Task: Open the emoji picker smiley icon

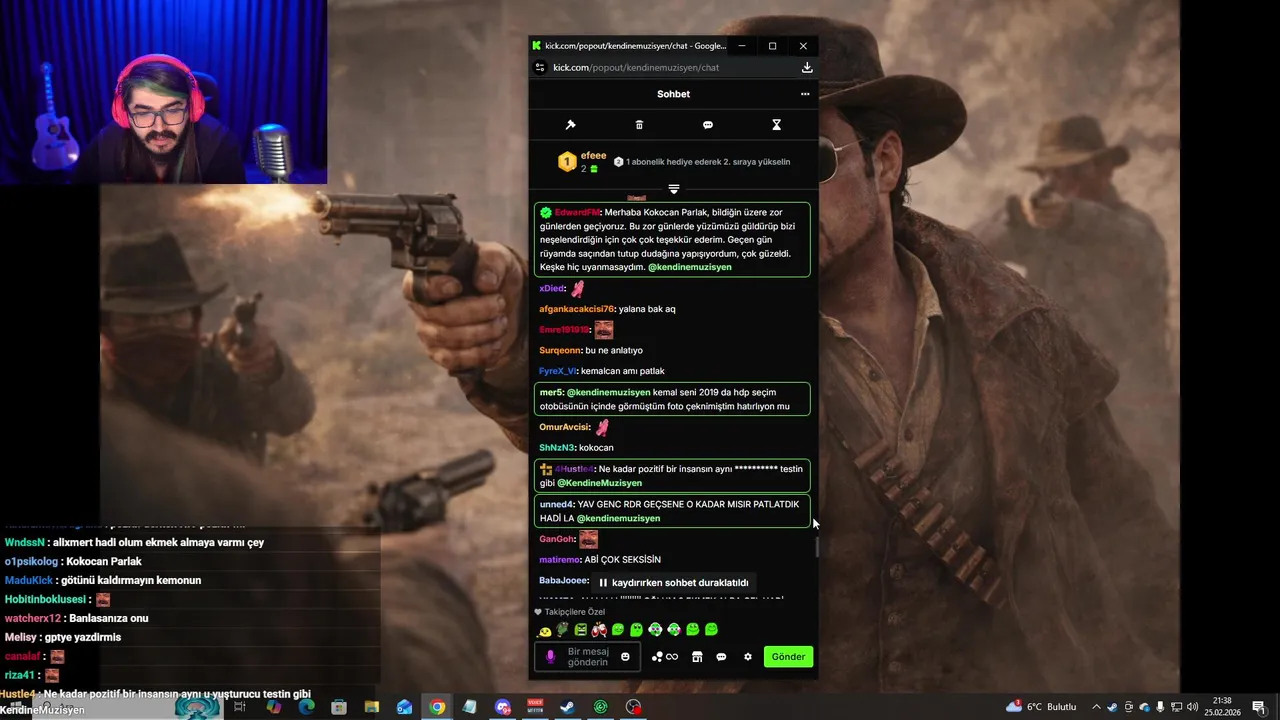Action: [626, 657]
